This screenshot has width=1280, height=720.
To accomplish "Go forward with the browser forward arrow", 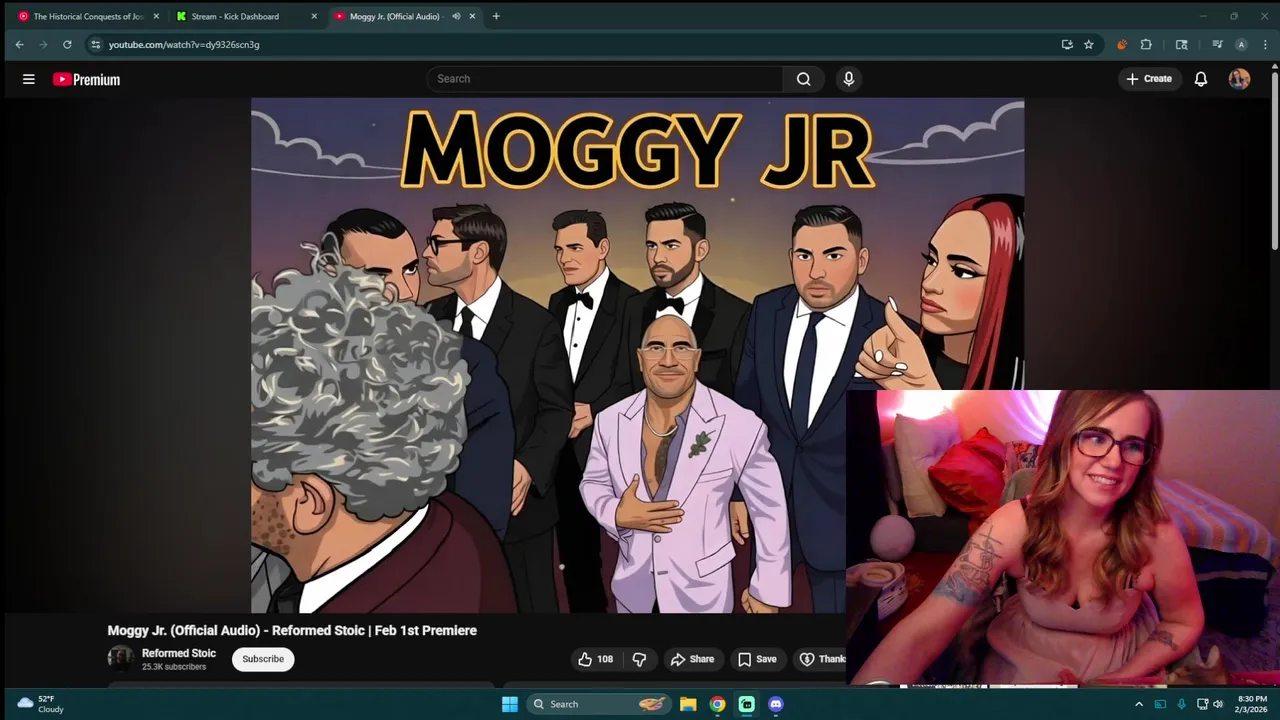I will 43,44.
